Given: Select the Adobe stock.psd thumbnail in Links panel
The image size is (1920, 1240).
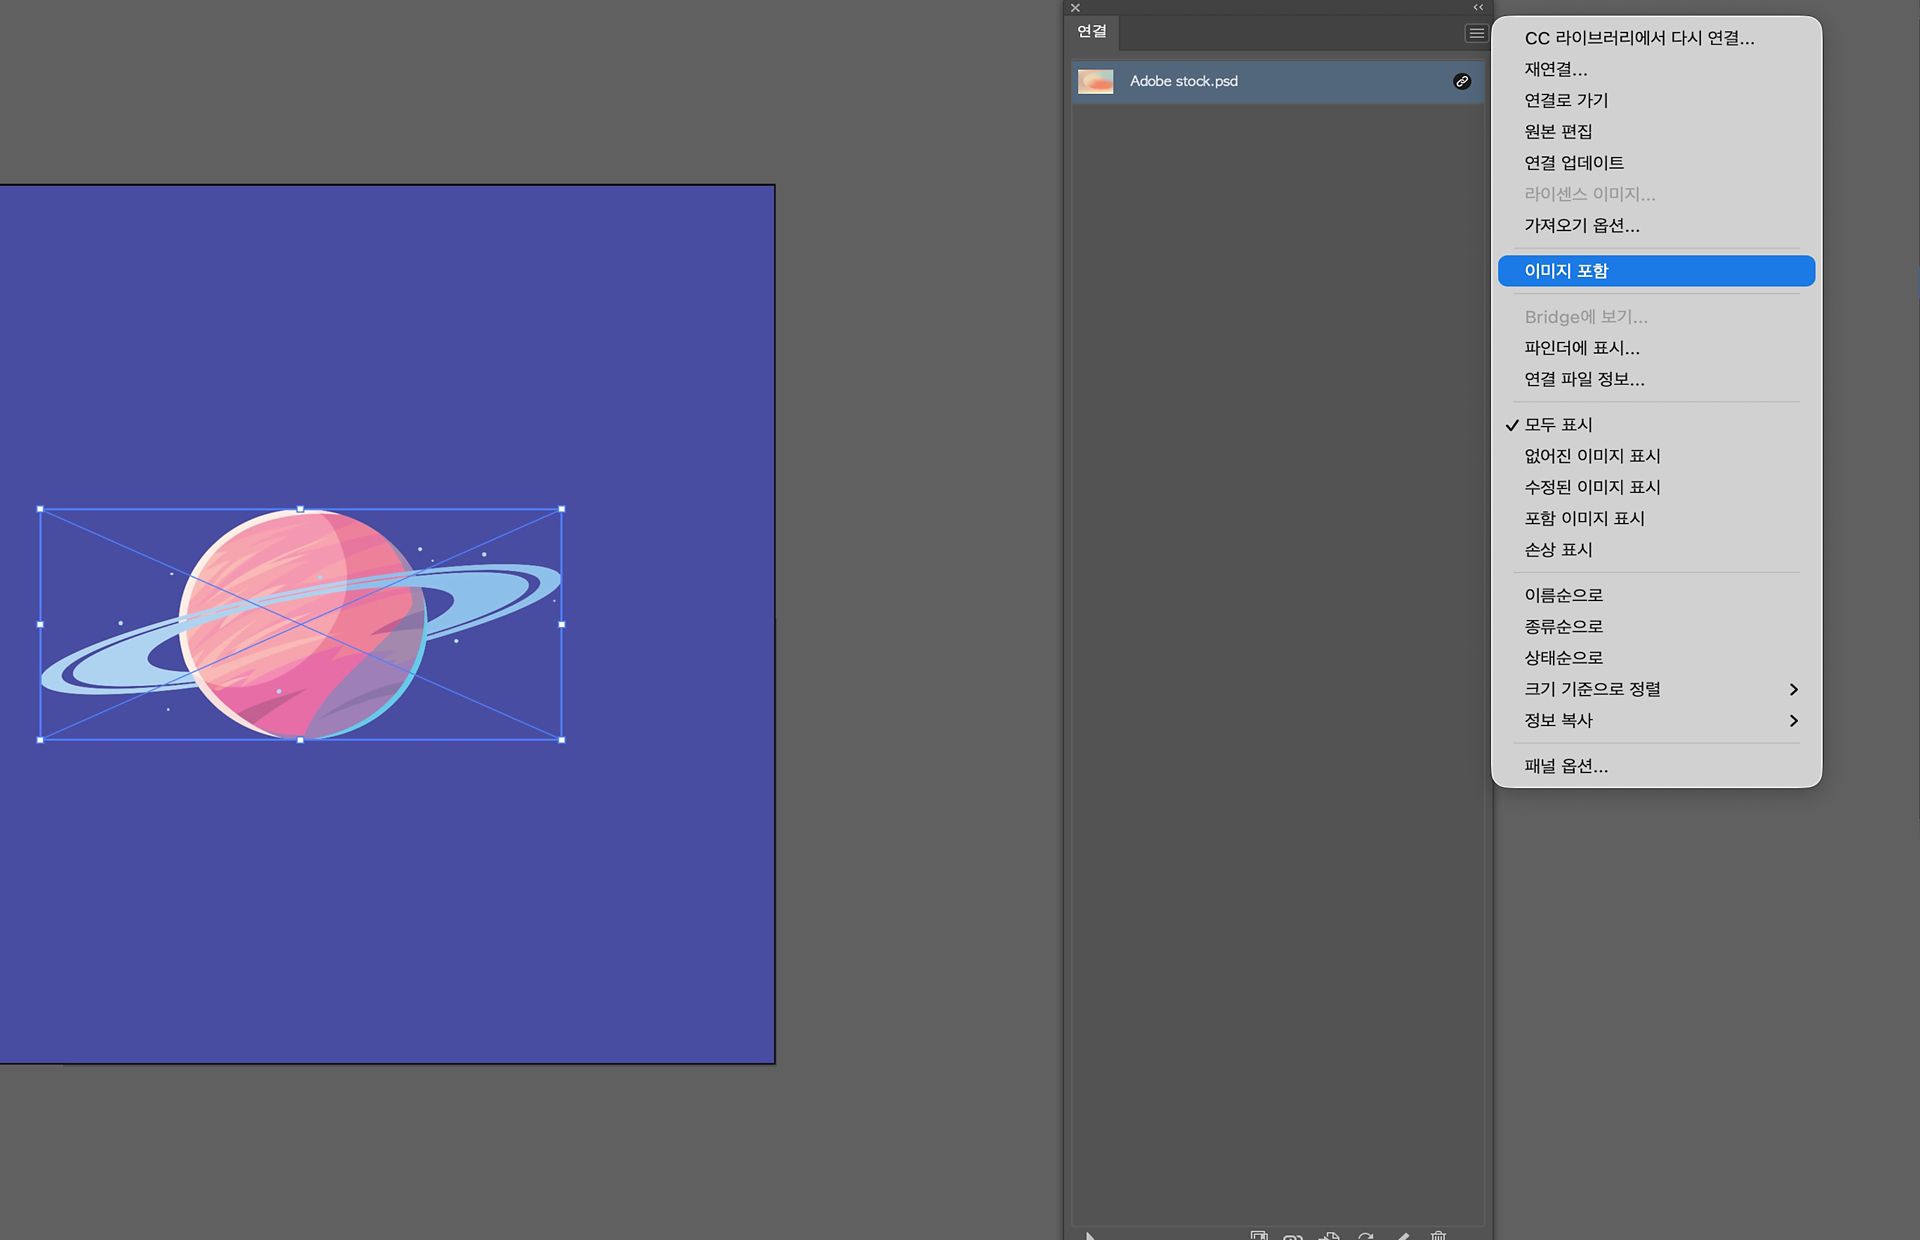Looking at the screenshot, I should click(1095, 81).
